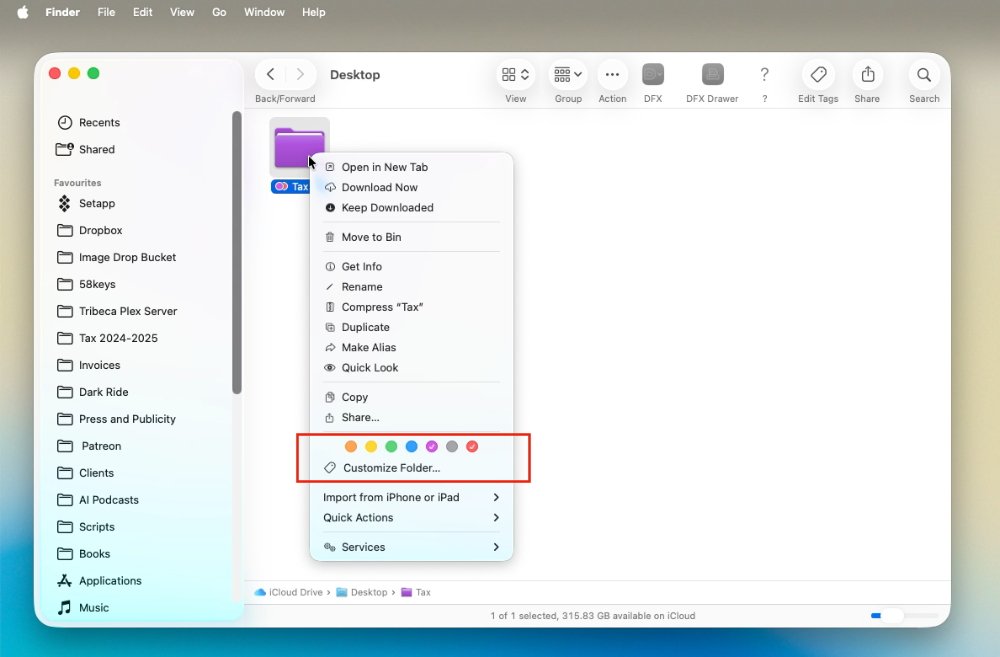Screen dimensions: 1000x657
Task: Open the Action ellipsis menu
Action: (612, 75)
